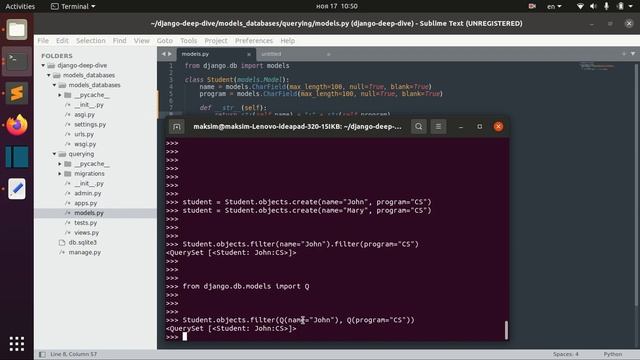The image size is (640, 360).
Task: Open manage.py in the sidebar
Action: tap(84, 252)
